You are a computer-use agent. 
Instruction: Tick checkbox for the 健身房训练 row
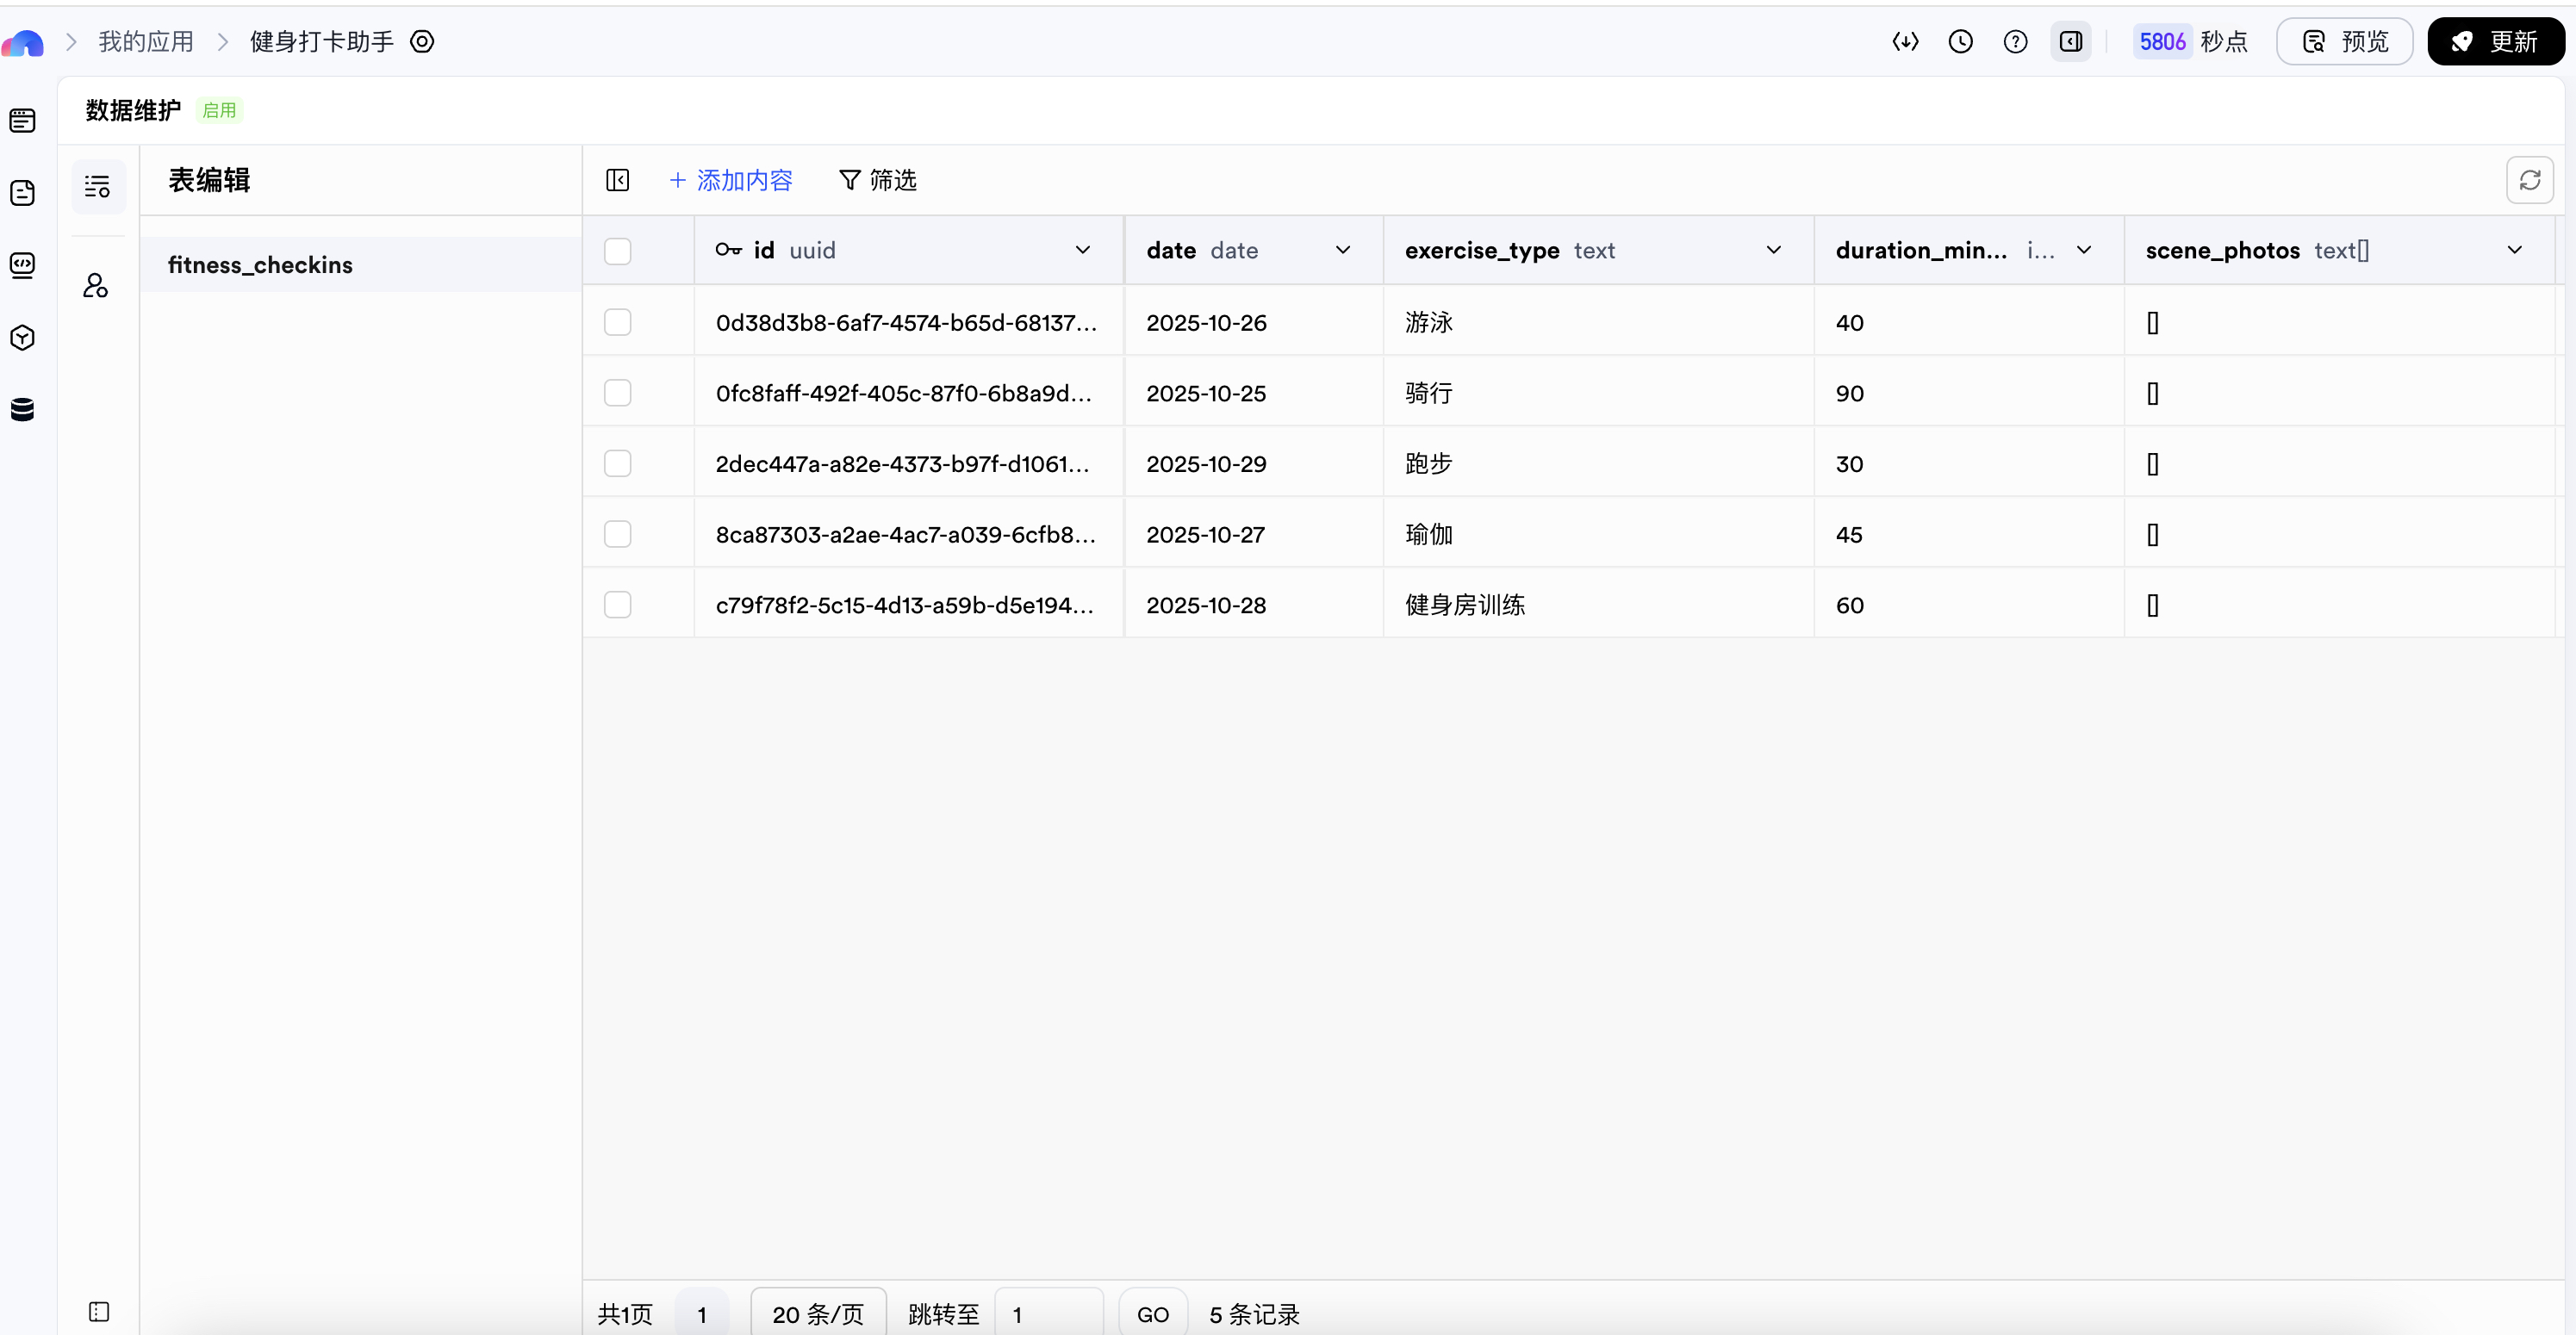click(617, 605)
